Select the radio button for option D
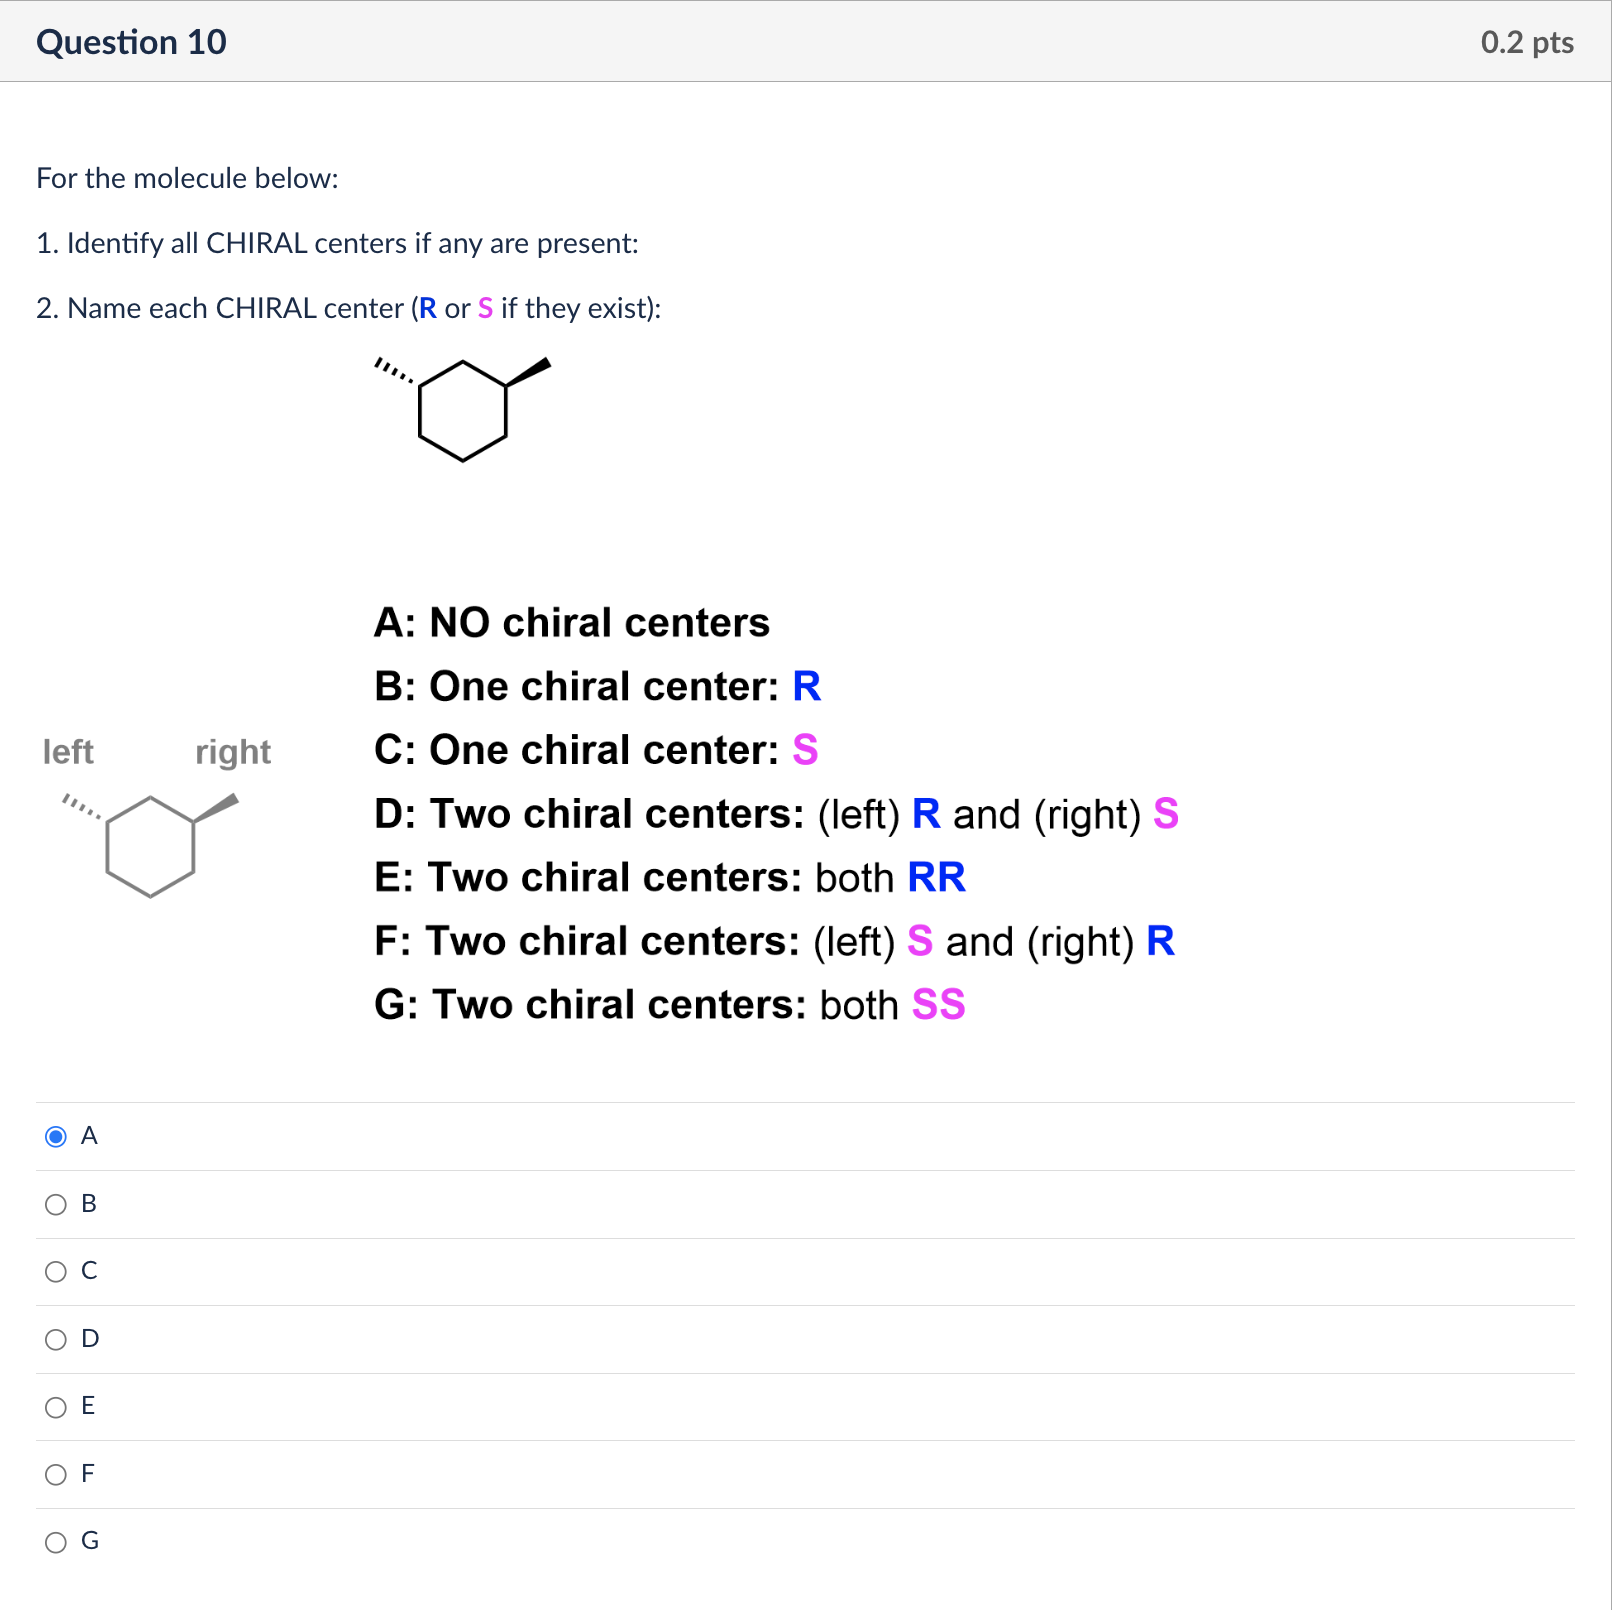The width and height of the screenshot is (1616, 1610). click(57, 1340)
